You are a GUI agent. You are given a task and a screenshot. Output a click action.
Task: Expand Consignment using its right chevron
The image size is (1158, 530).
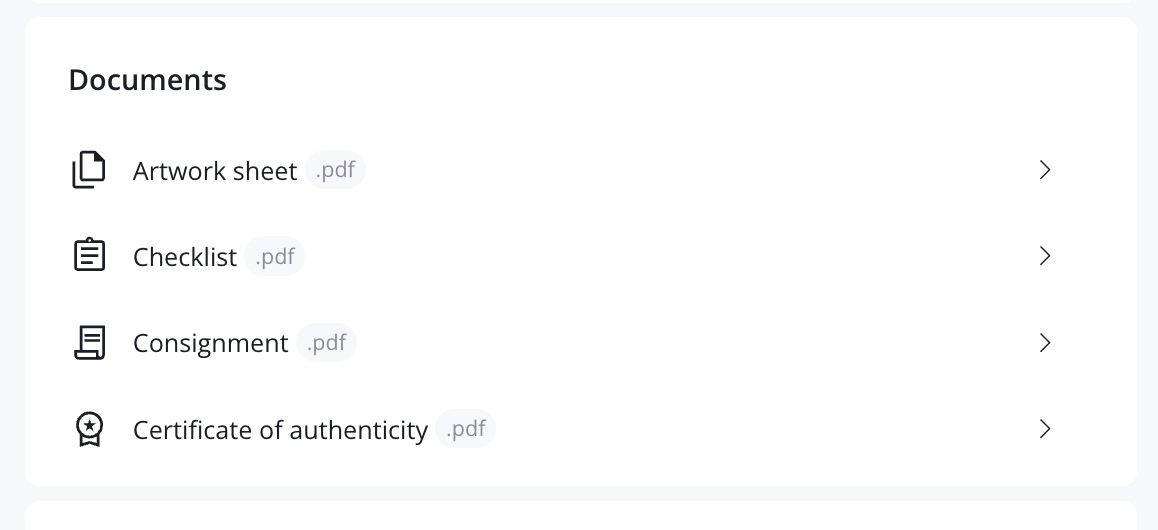pyautogui.click(x=1044, y=343)
